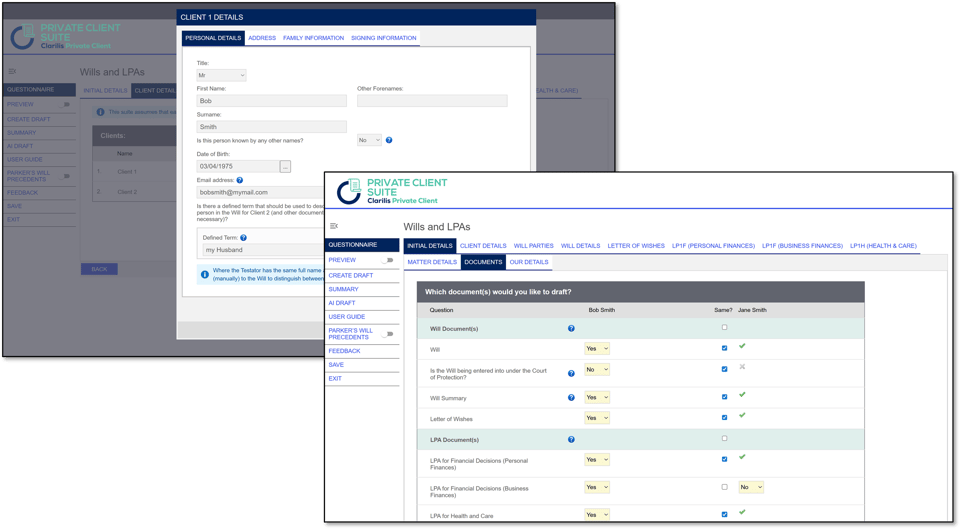Screen dimensions: 960x529
Task: Click help icon beside Email address label
Action: (240, 180)
